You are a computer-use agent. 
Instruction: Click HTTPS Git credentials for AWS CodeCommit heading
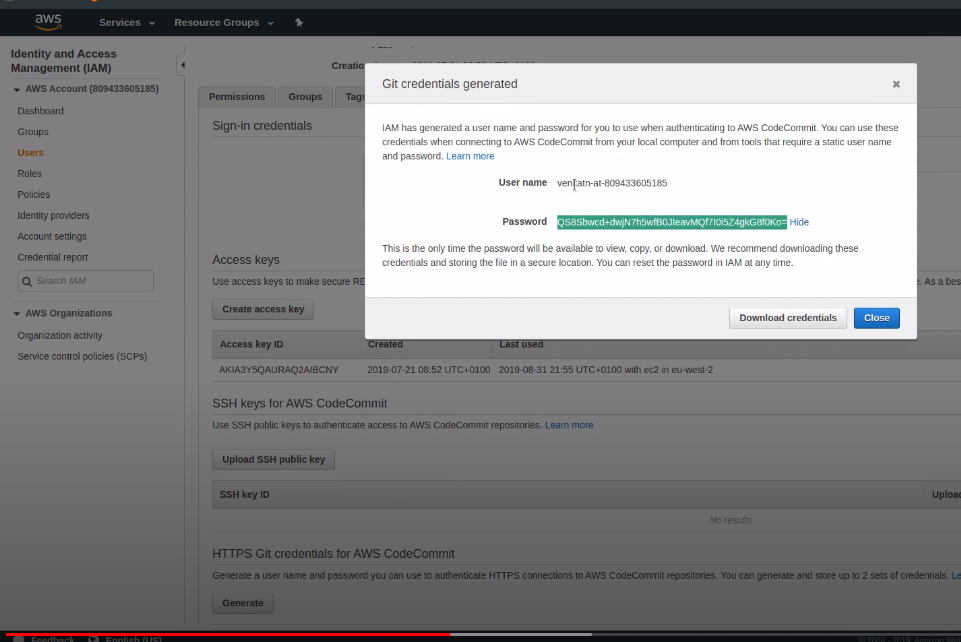click(333, 554)
